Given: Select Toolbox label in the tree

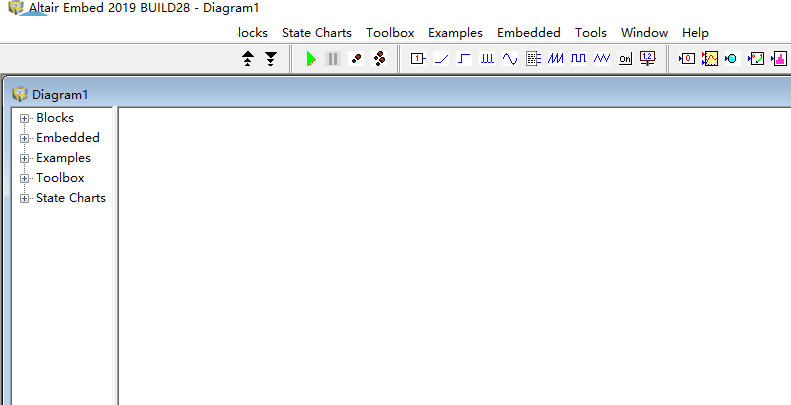Looking at the screenshot, I should 60,178.
